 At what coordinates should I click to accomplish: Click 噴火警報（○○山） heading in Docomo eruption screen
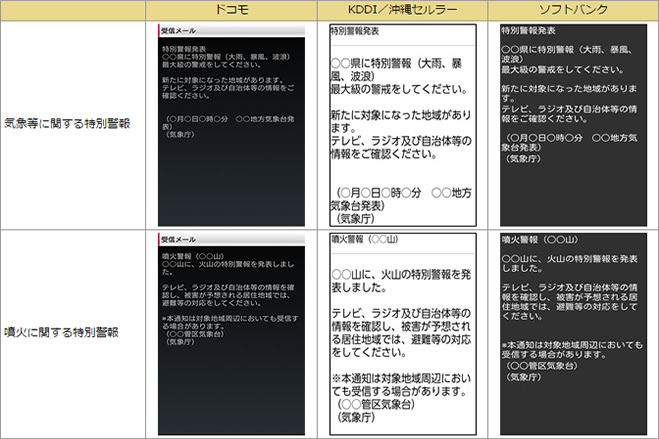pyautogui.click(x=193, y=256)
